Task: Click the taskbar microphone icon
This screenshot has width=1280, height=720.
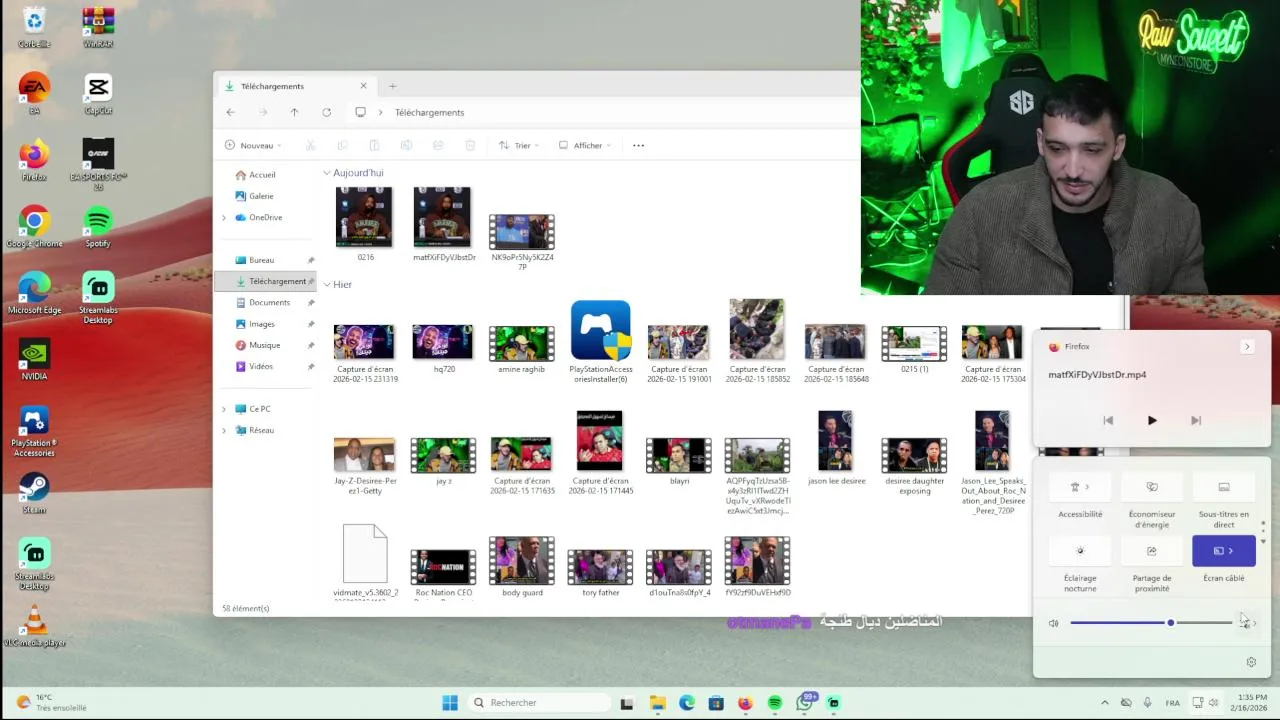Action: tap(1147, 702)
